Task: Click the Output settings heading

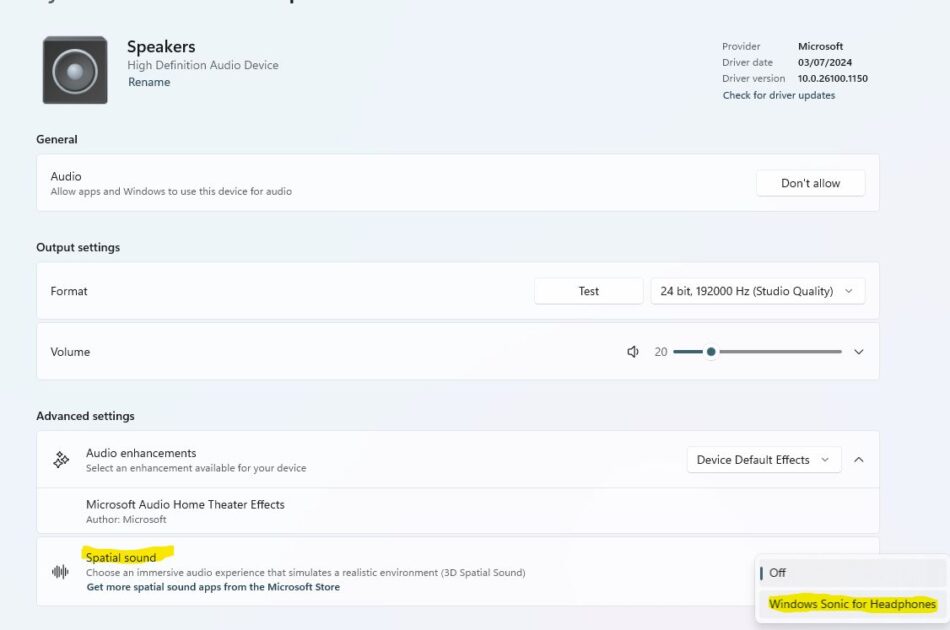Action: pos(78,247)
